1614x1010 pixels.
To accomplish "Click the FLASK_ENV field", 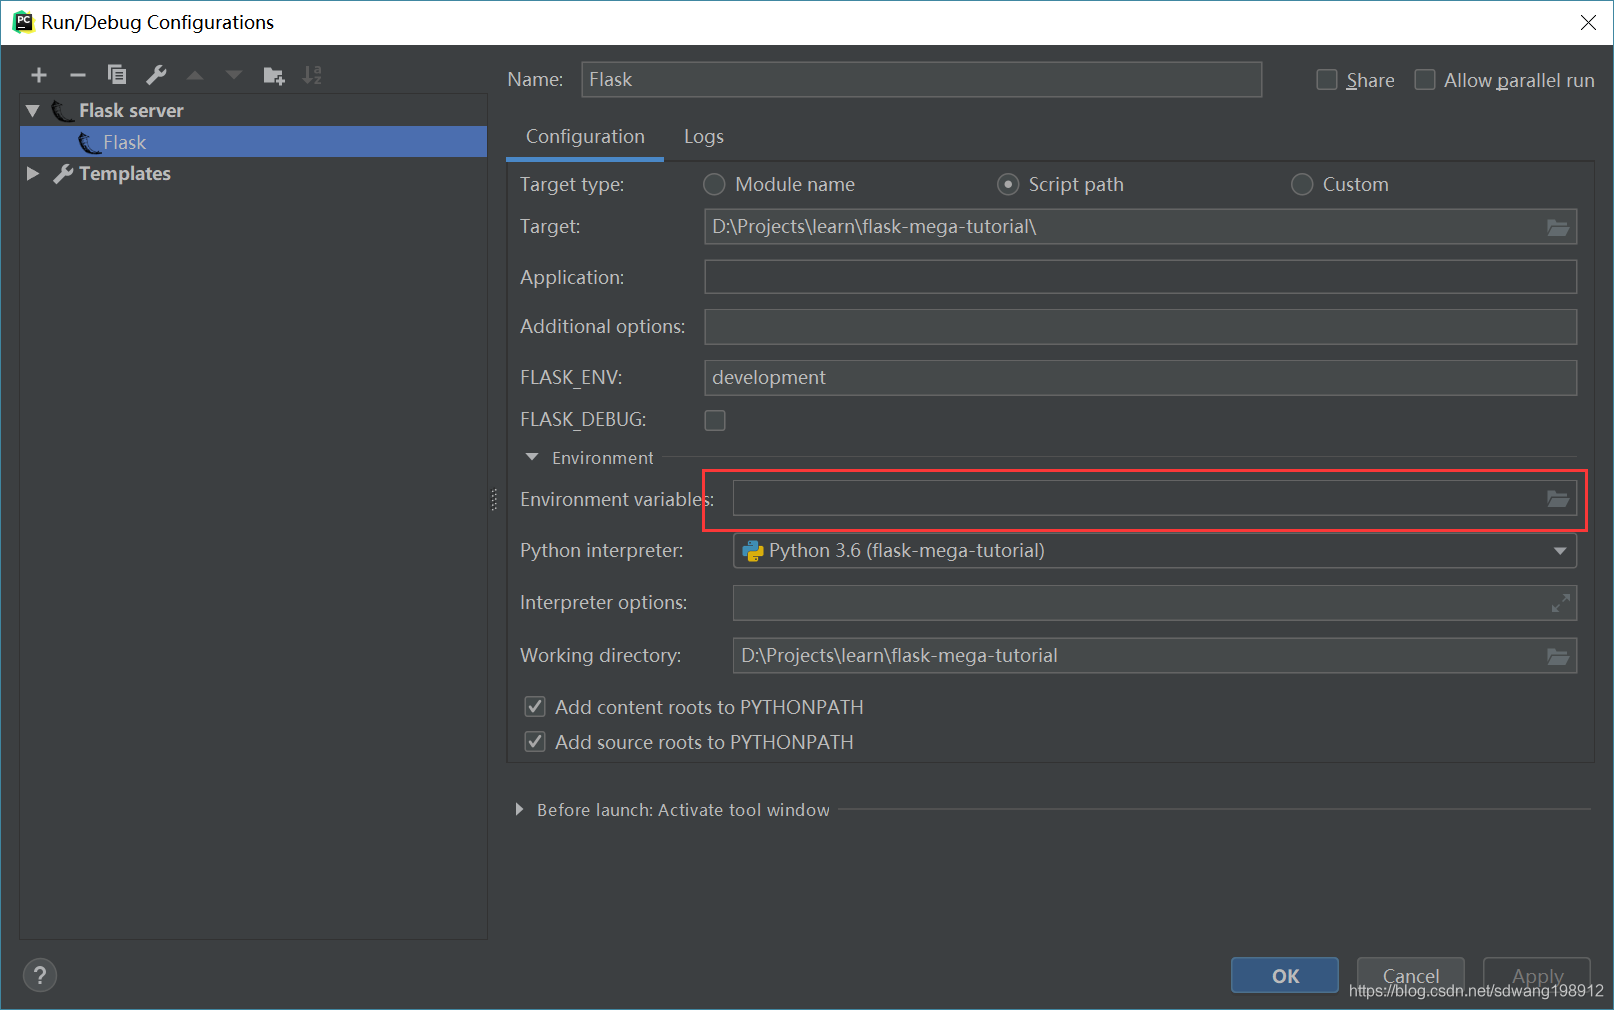I will [x=1141, y=378].
